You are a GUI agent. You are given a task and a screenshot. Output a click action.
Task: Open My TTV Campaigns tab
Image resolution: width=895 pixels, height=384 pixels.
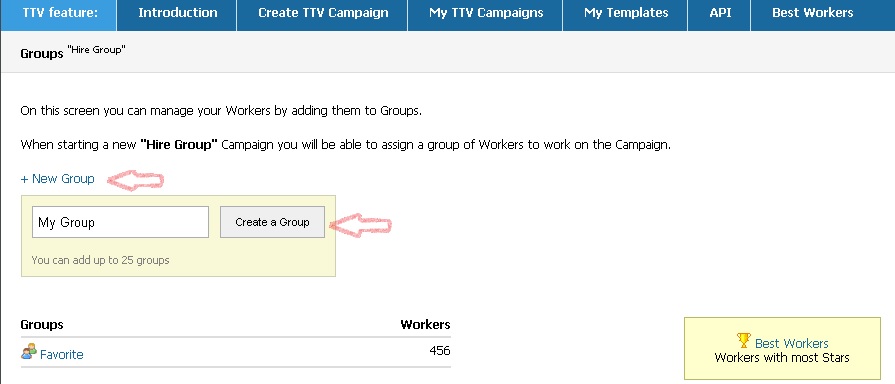[x=486, y=13]
